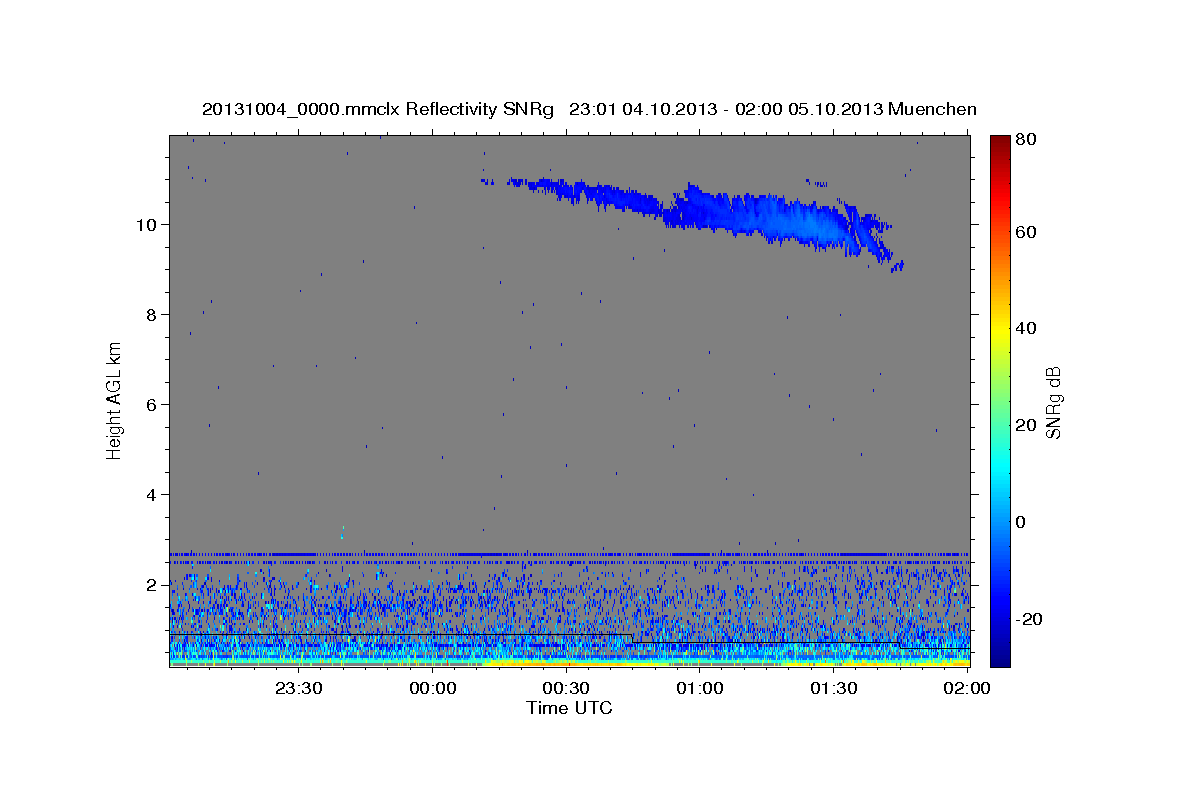This screenshot has width=1200, height=800.
Task: Click the colorbar value 60
Action: [x=1026, y=232]
